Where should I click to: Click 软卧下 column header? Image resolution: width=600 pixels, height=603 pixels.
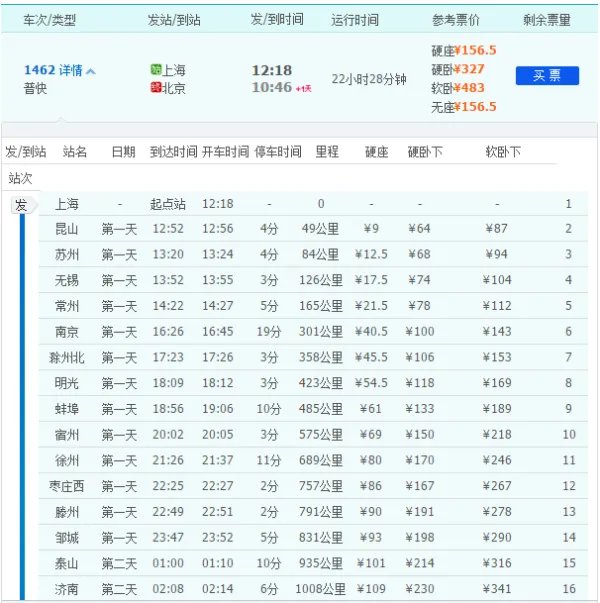[503, 152]
